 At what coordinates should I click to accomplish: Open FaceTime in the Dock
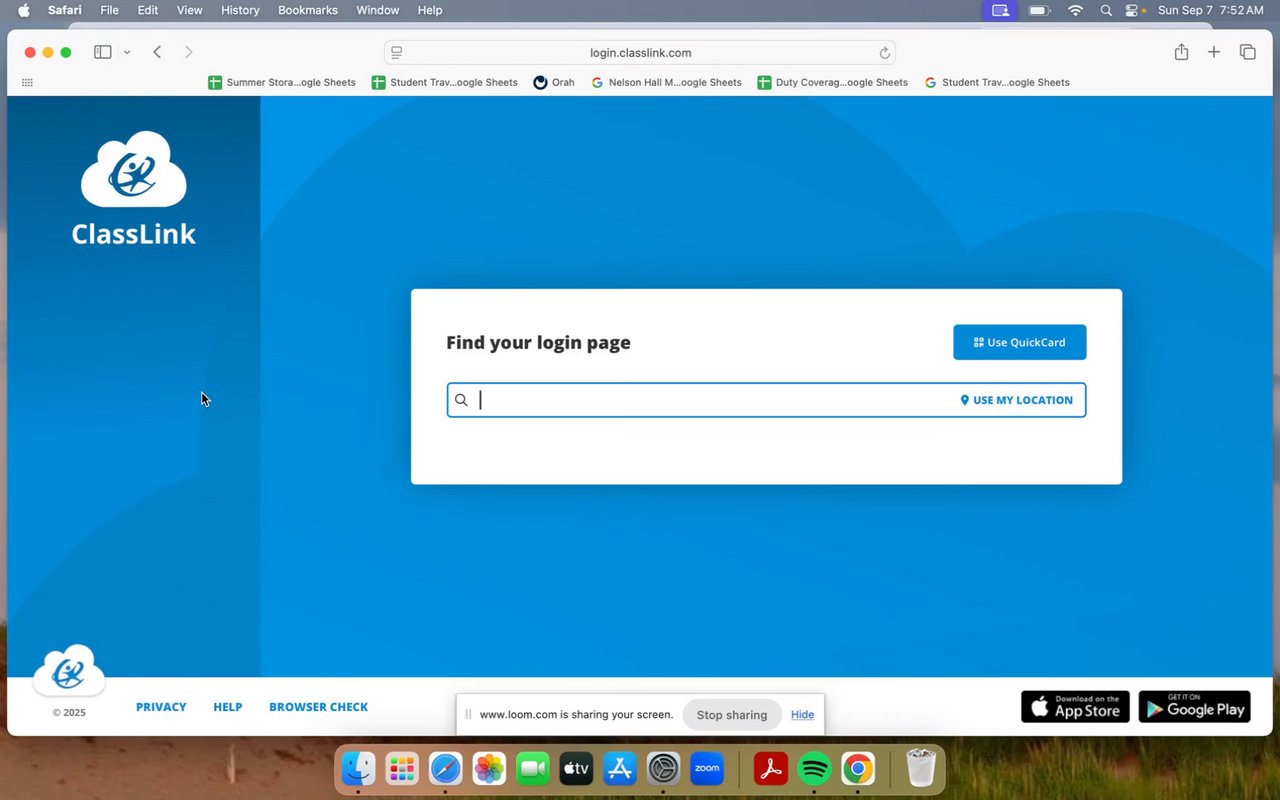click(x=533, y=768)
